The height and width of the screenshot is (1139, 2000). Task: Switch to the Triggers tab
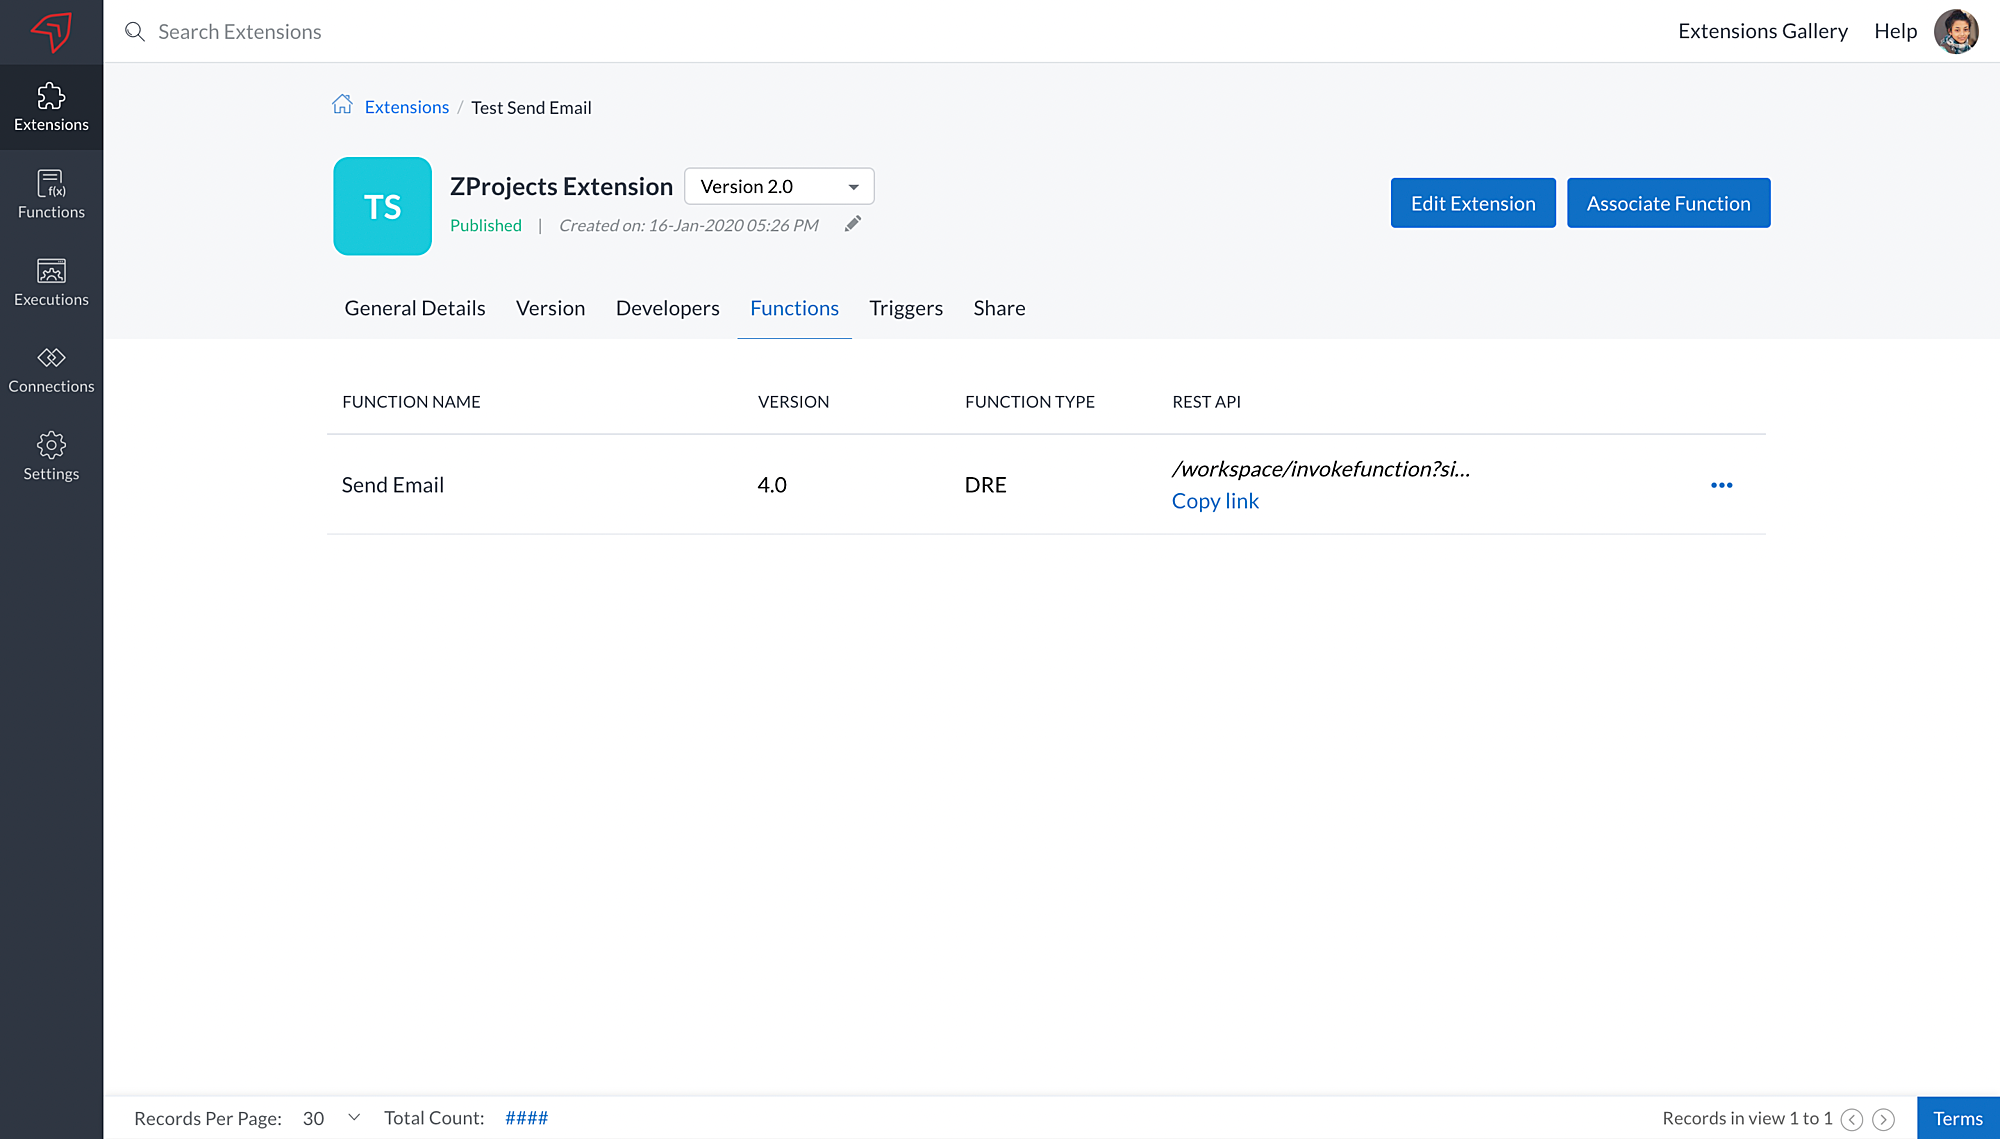coord(905,308)
